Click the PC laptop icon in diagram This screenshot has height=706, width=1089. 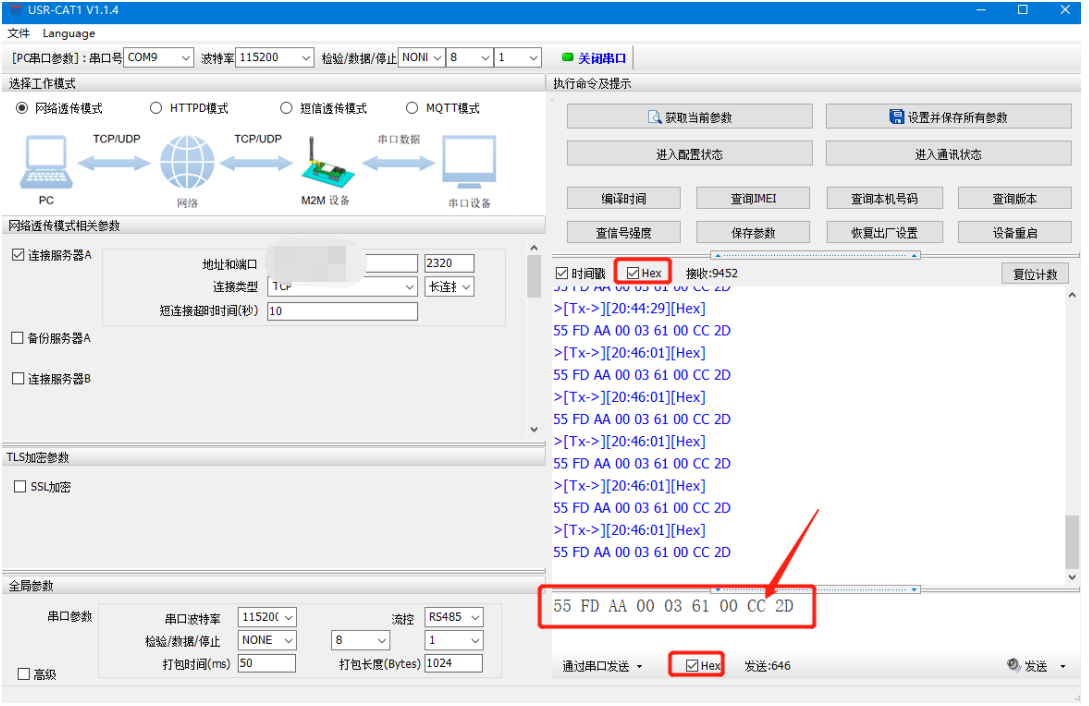click(x=45, y=162)
